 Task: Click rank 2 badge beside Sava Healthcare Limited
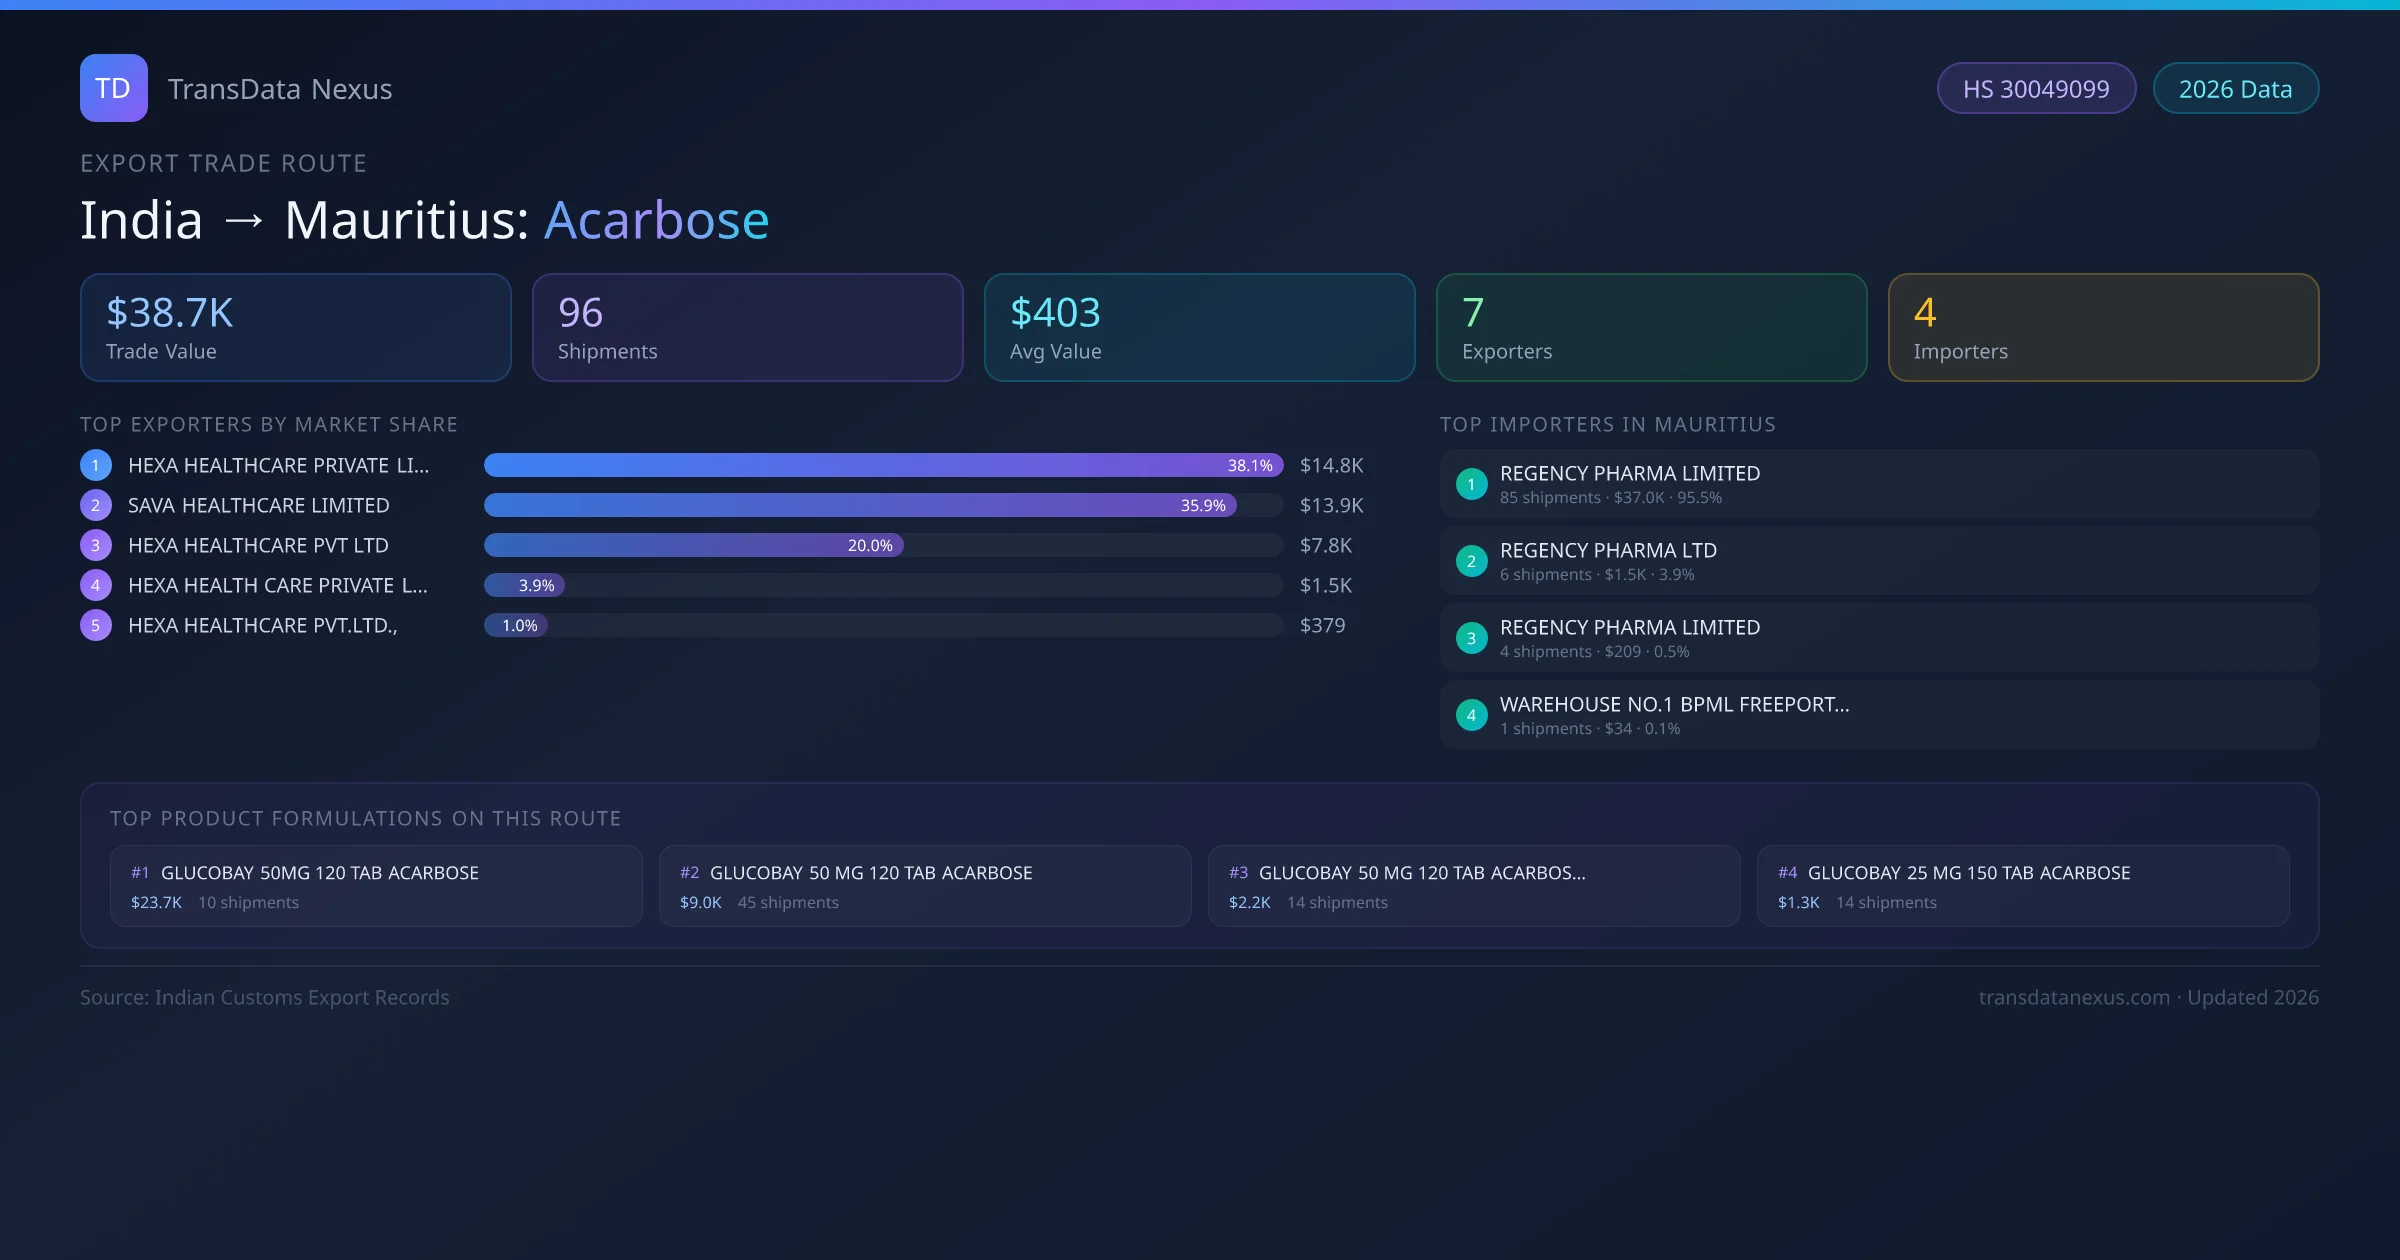(x=96, y=505)
